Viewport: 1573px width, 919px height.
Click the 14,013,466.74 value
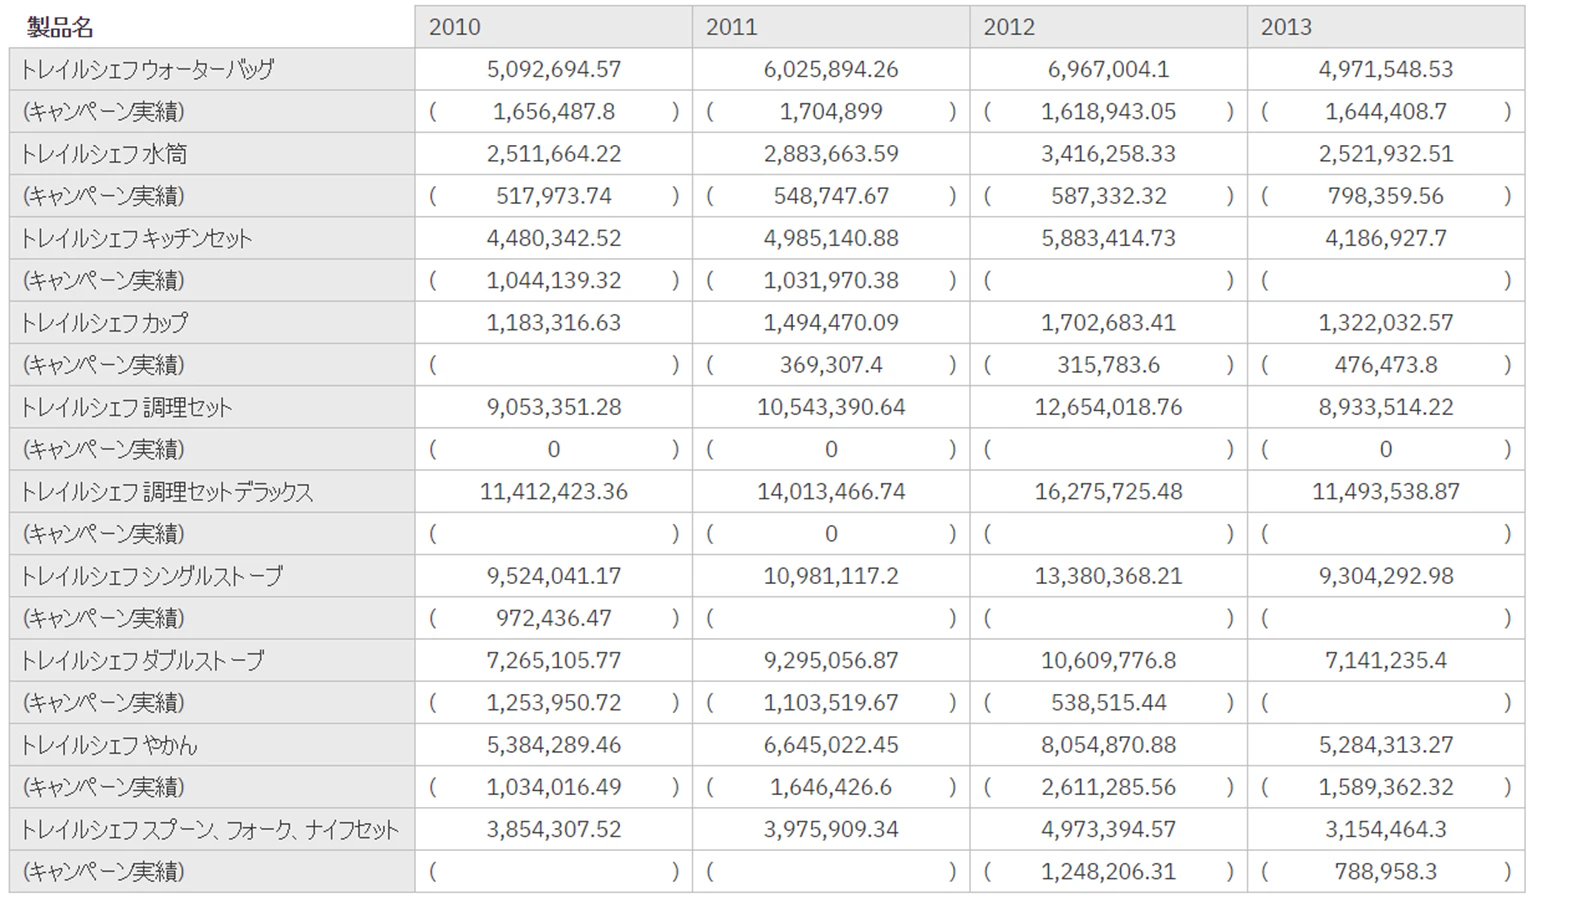(x=831, y=492)
